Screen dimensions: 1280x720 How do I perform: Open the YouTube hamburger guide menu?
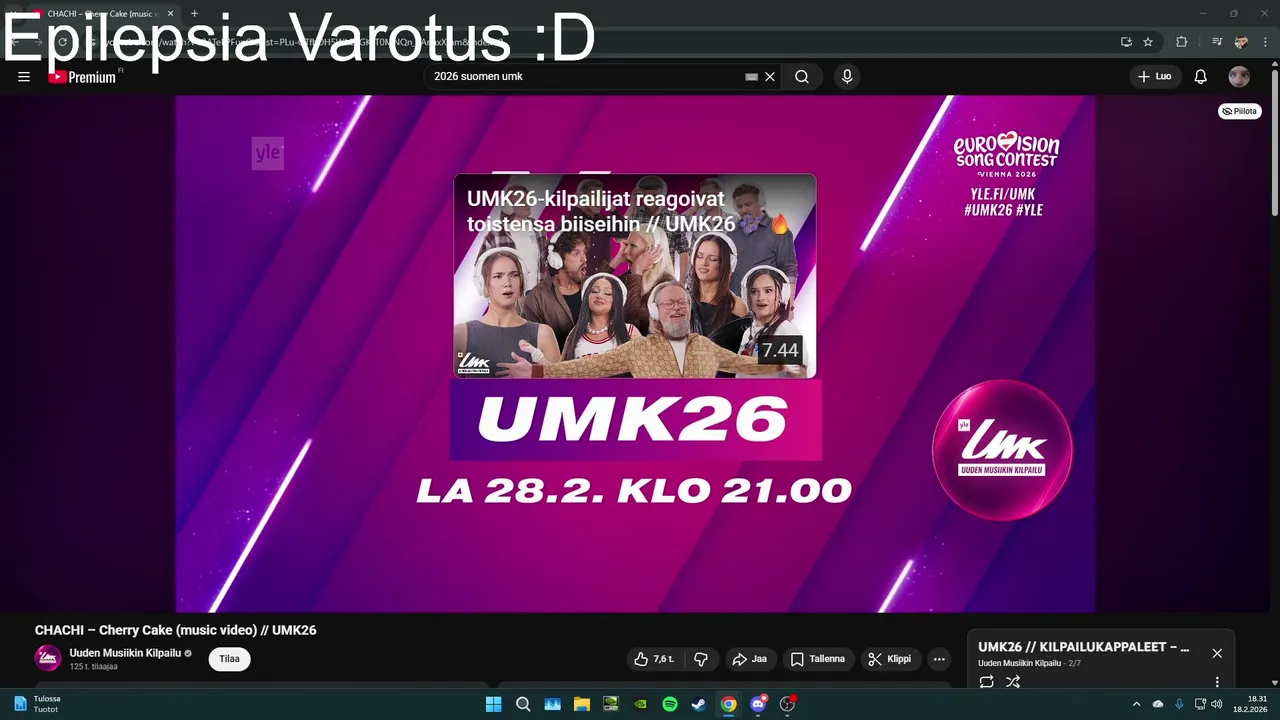[x=24, y=77]
